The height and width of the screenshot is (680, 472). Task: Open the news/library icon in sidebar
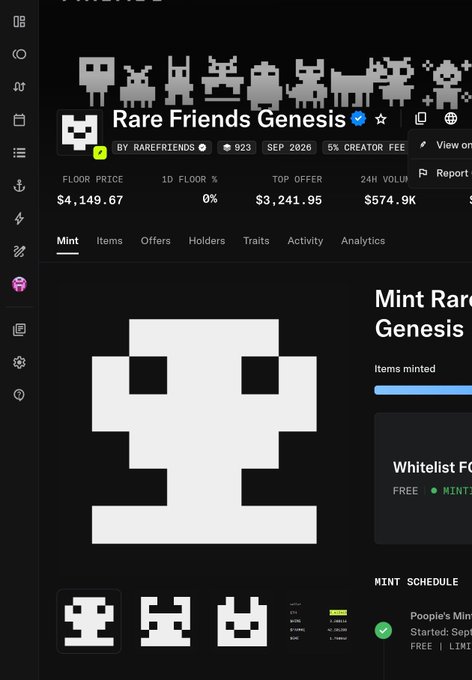pos(19,330)
